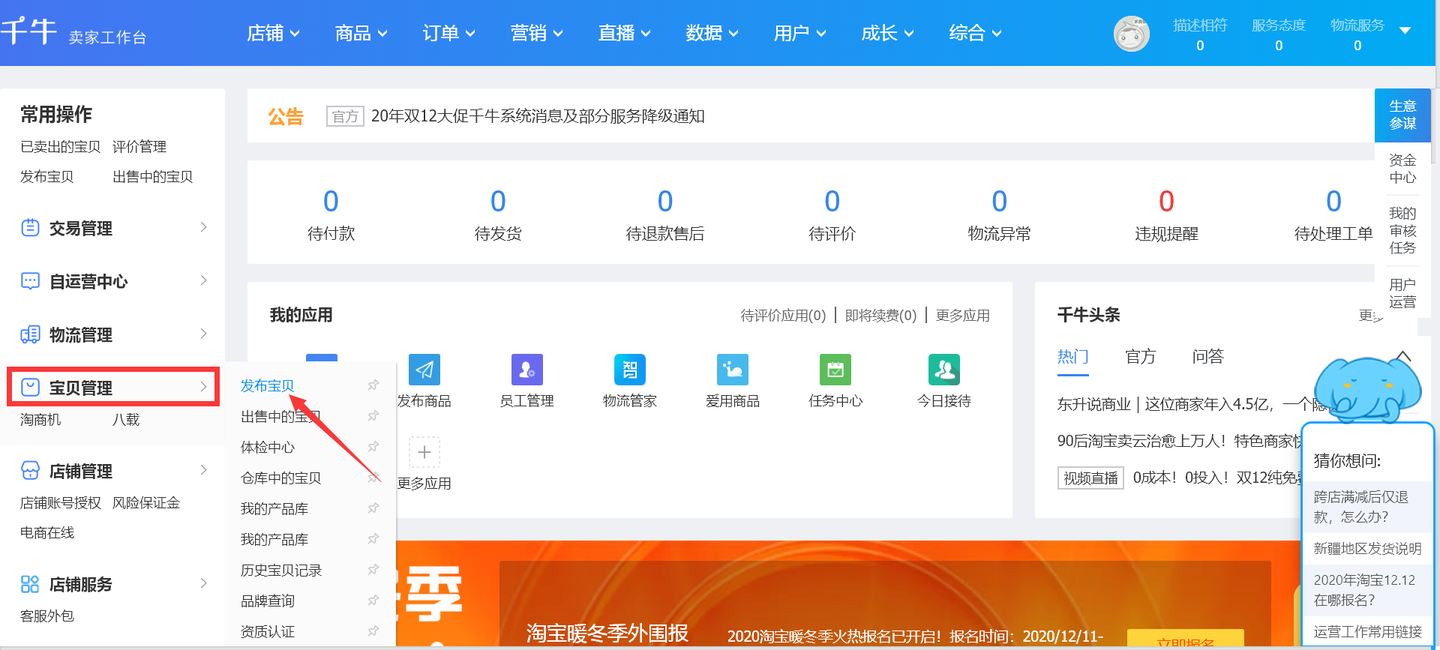Click the 自运营中心 chat bubble icon
The image size is (1440, 650).
[30, 281]
